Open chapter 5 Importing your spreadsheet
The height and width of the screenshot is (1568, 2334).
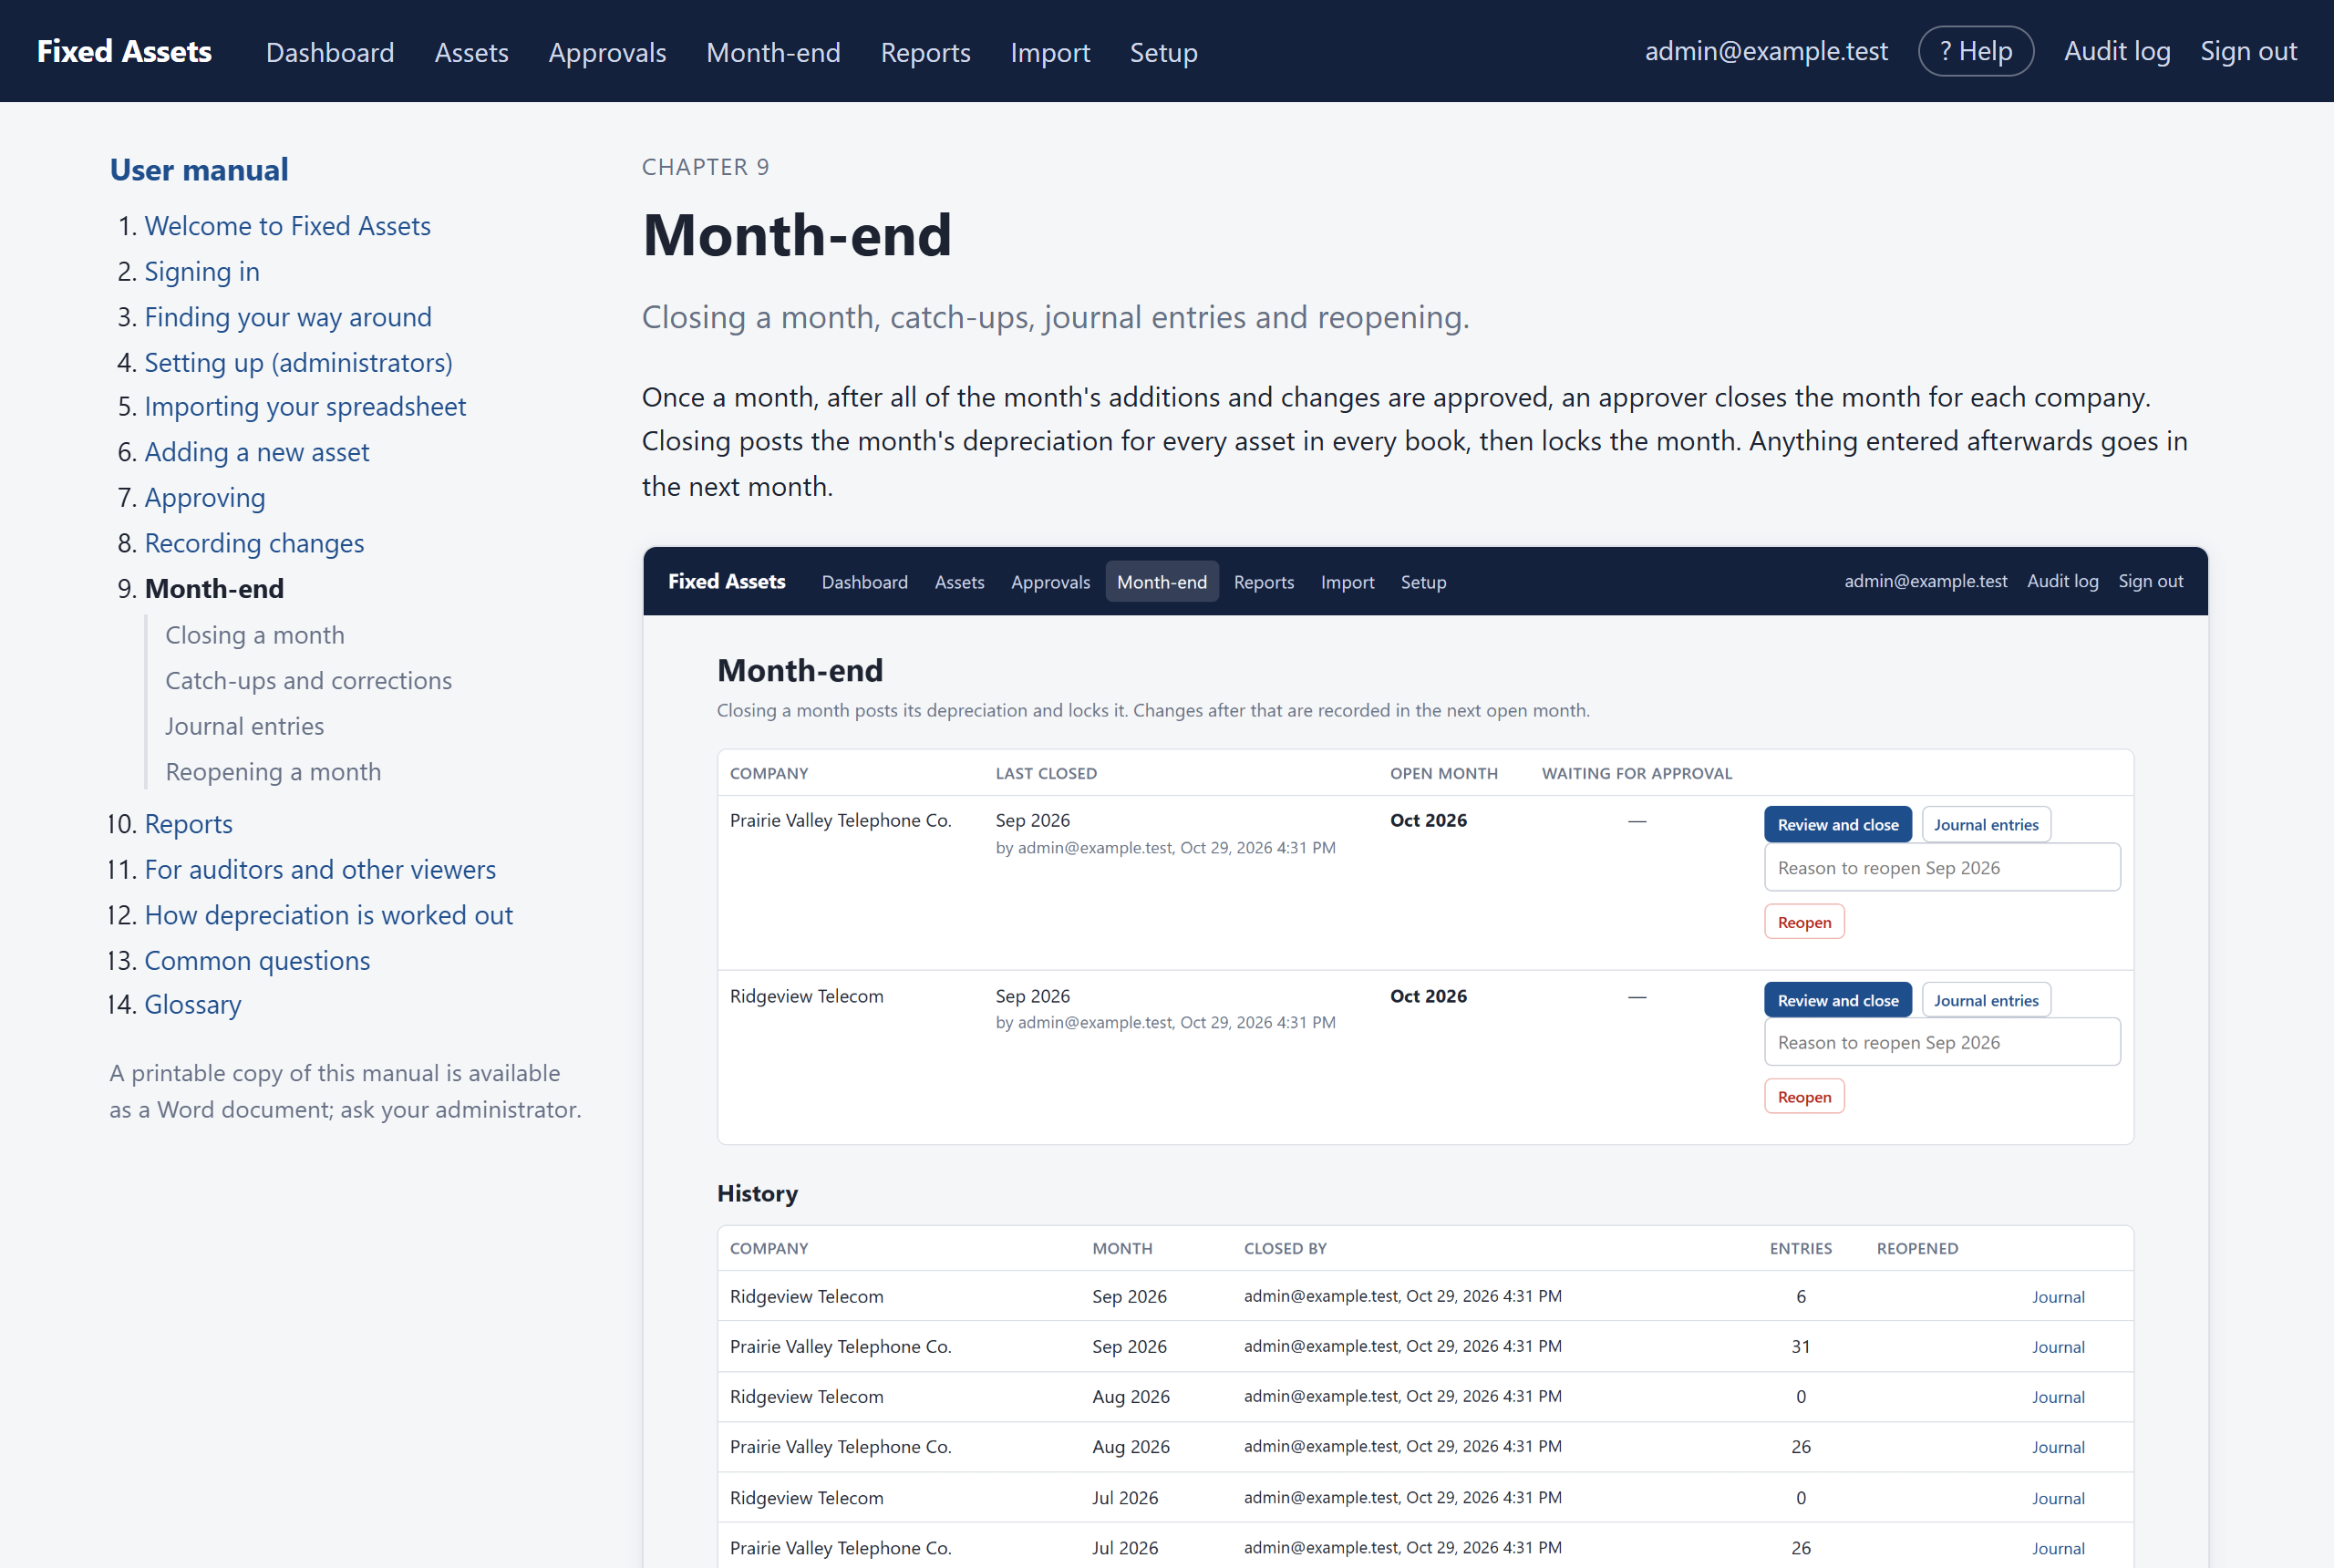tap(305, 406)
